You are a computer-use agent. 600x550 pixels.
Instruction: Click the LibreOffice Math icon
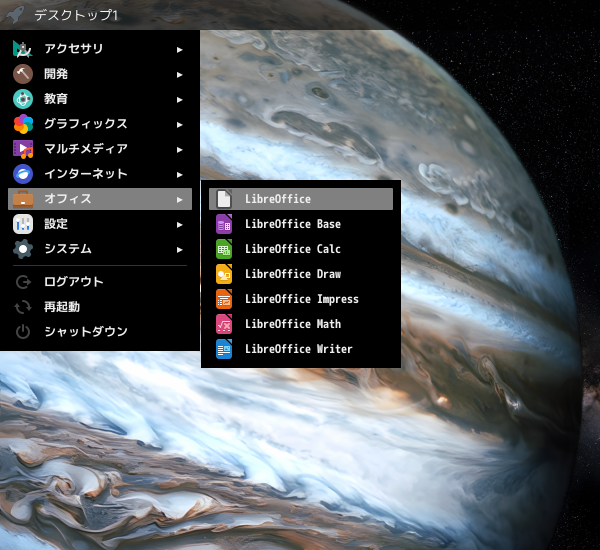click(x=224, y=324)
